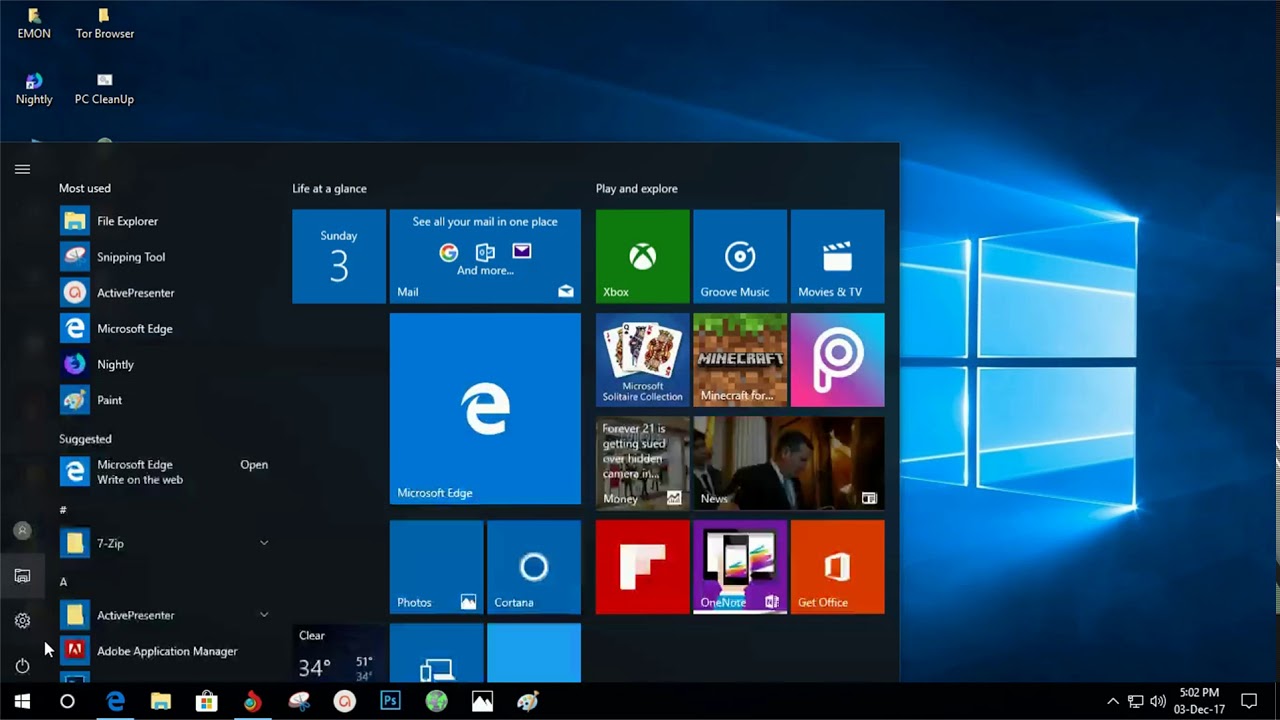Click Open next to suggested Microsoft Edge
Image resolution: width=1280 pixels, height=720 pixels.
click(x=254, y=465)
